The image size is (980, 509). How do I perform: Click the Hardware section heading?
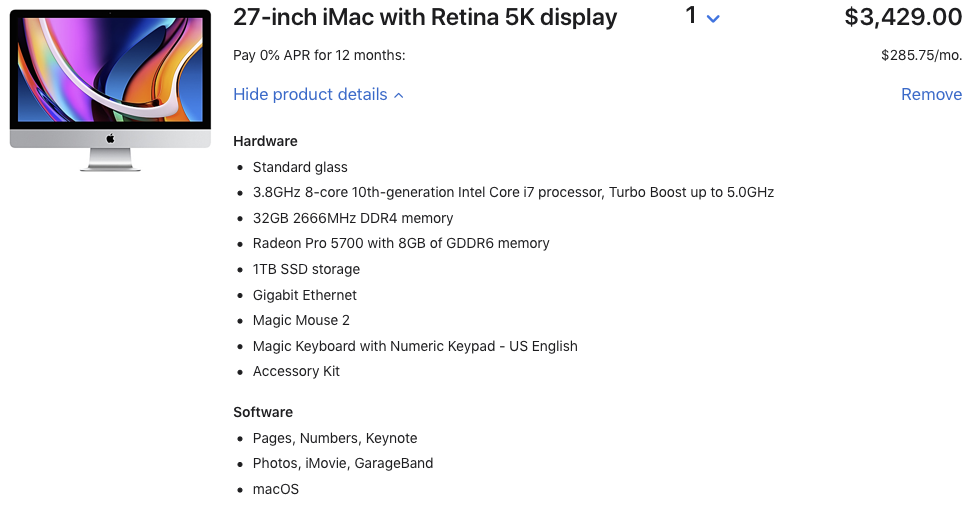(265, 141)
